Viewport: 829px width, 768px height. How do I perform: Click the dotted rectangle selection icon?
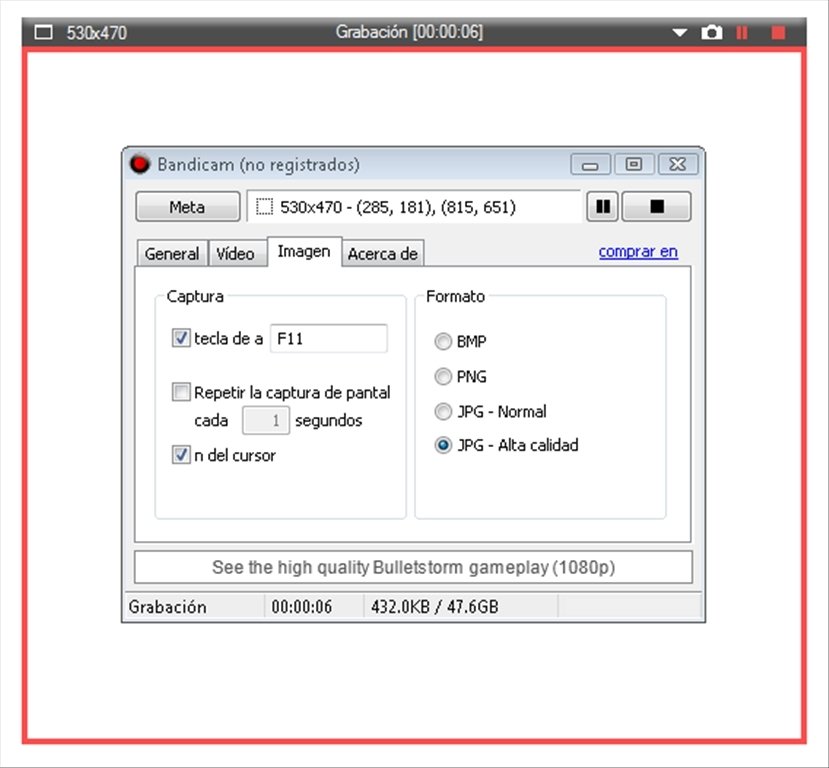264,207
